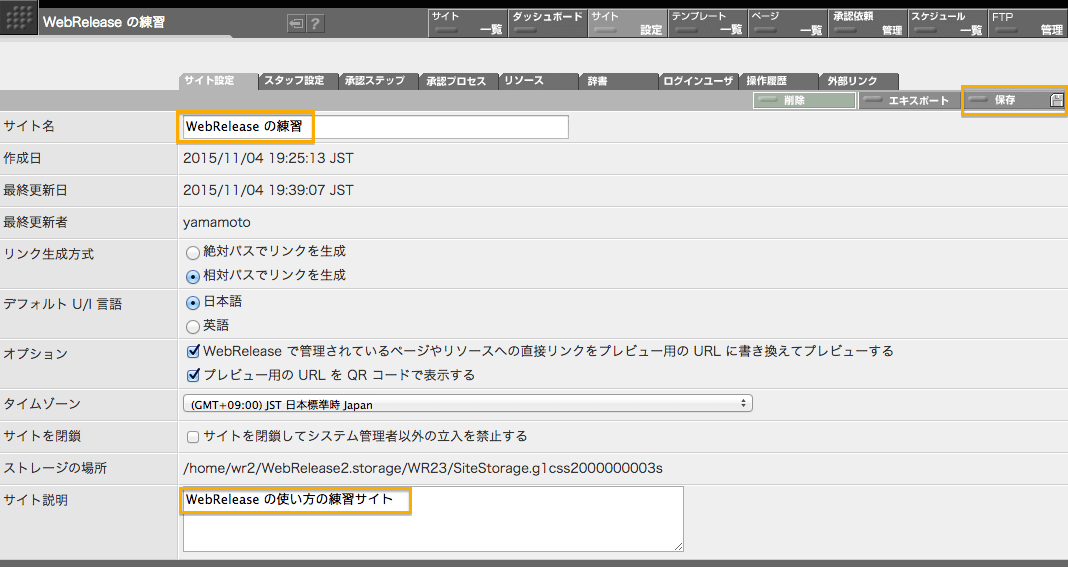Toggle the QR コードで表示する checkbox
The height and width of the screenshot is (568, 1068).
pos(193,375)
